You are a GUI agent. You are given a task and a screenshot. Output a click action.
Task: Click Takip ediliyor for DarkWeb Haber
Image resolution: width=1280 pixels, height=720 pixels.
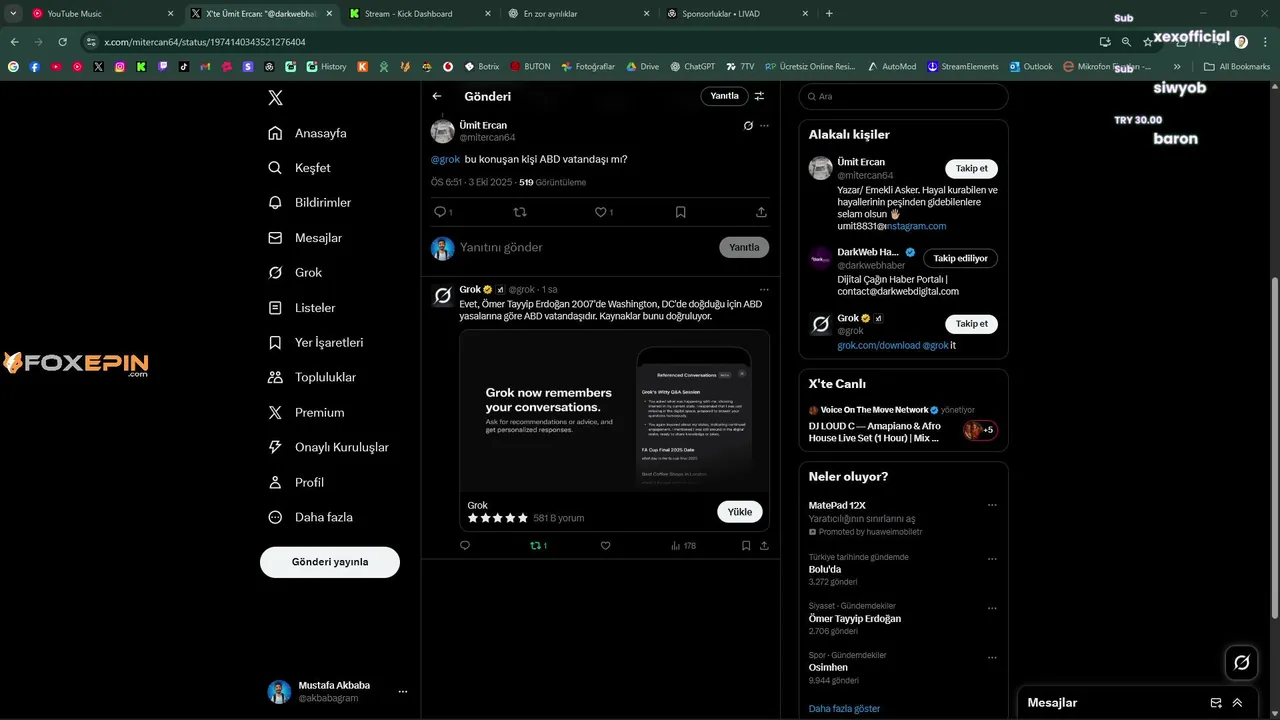[x=960, y=258]
